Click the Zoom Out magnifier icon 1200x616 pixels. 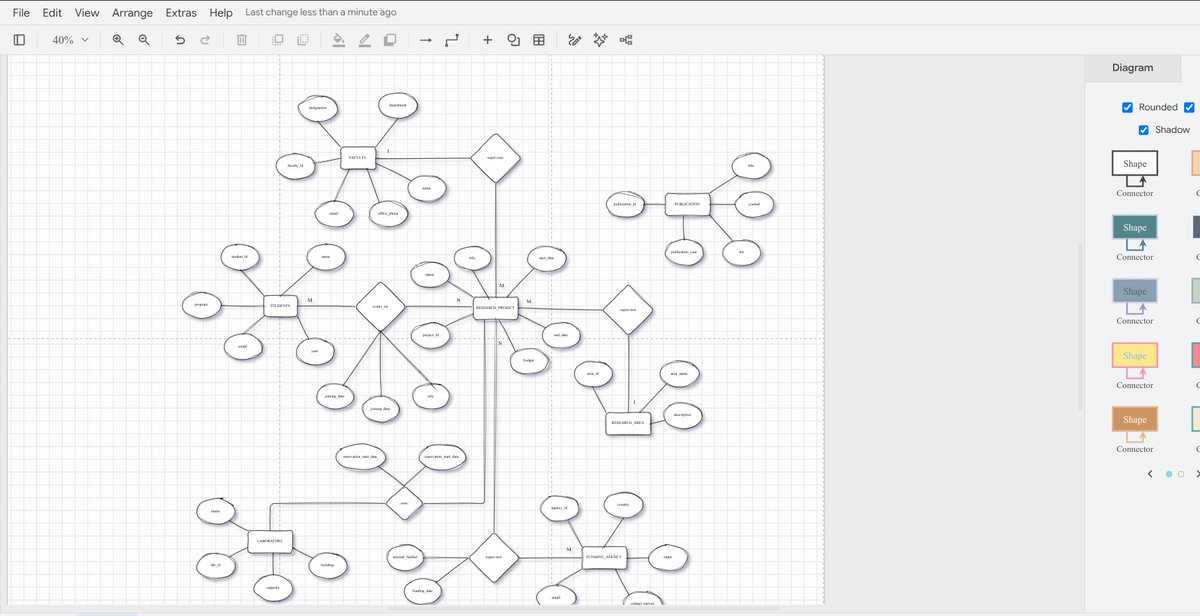(x=144, y=40)
